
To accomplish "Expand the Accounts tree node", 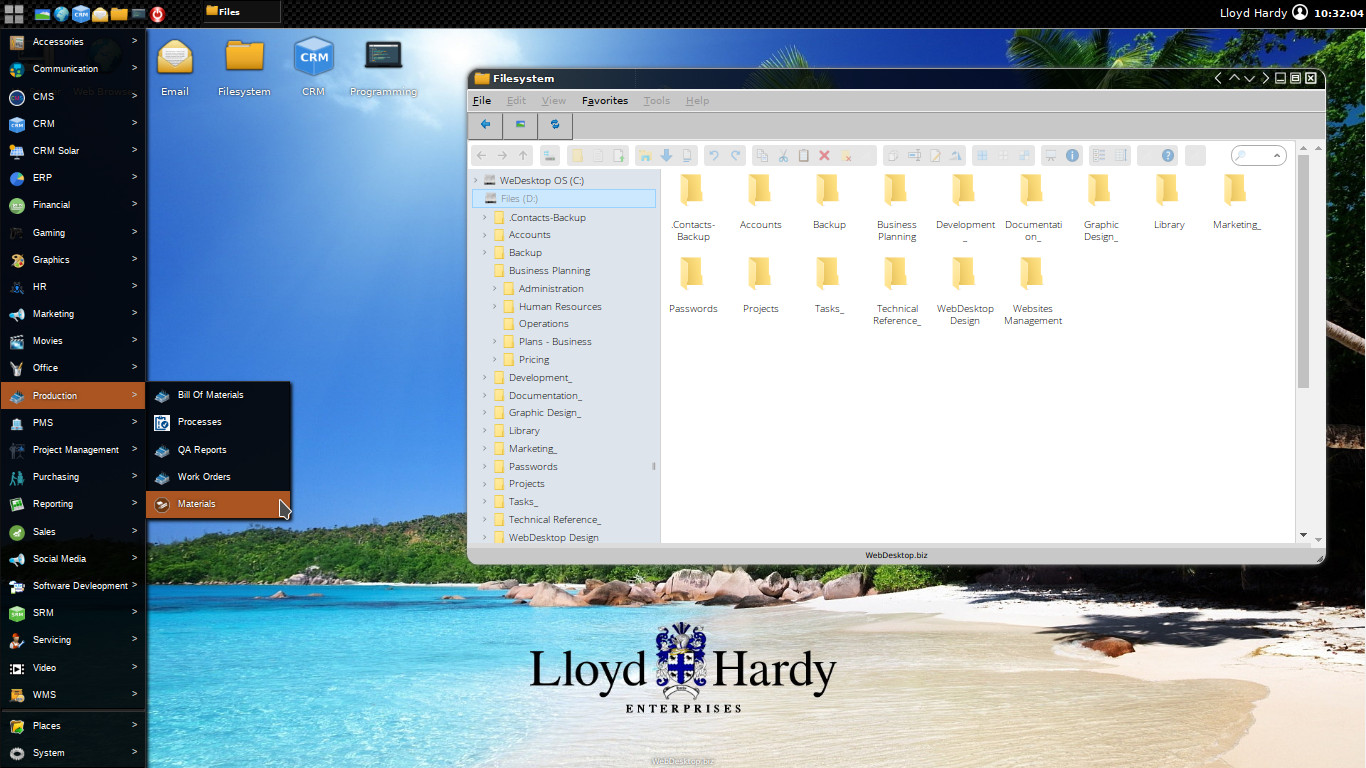I will click(x=485, y=235).
